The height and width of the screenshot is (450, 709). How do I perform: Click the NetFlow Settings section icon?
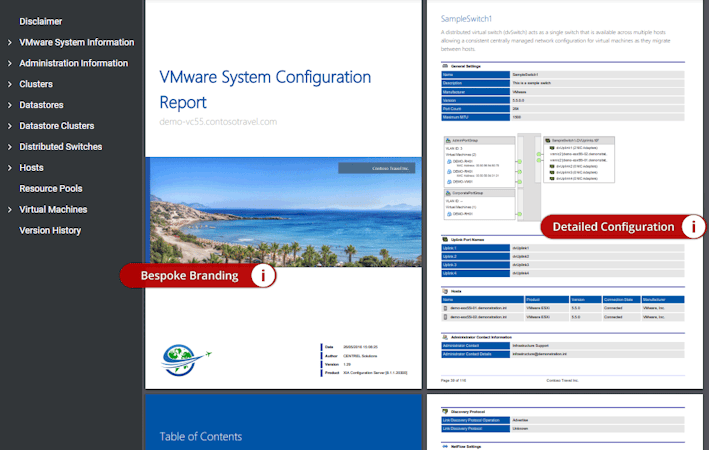click(445, 446)
